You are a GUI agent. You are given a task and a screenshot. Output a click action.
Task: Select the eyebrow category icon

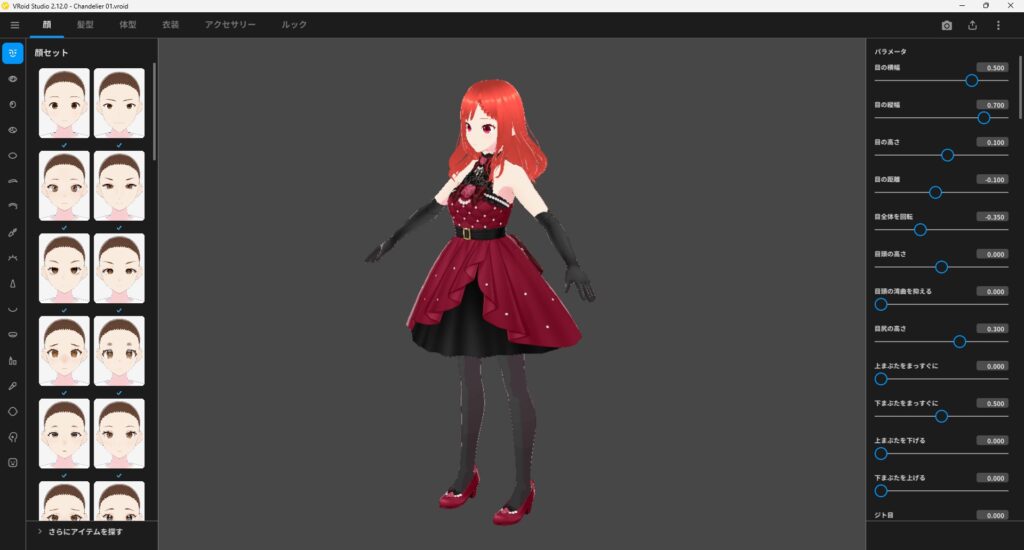(12, 181)
